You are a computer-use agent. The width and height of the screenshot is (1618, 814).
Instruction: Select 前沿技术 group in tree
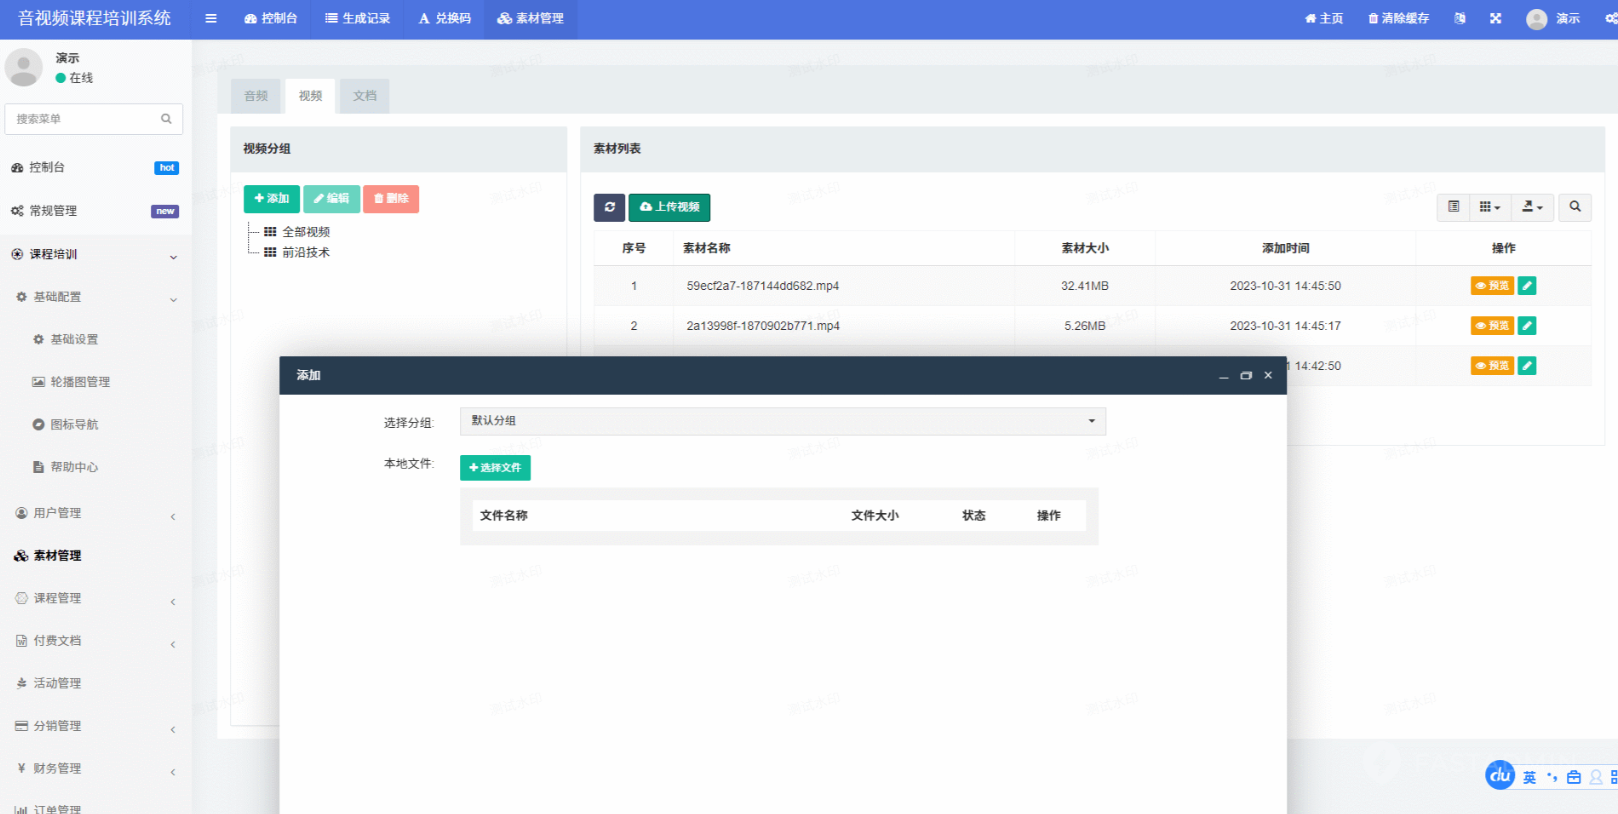pyautogui.click(x=306, y=253)
